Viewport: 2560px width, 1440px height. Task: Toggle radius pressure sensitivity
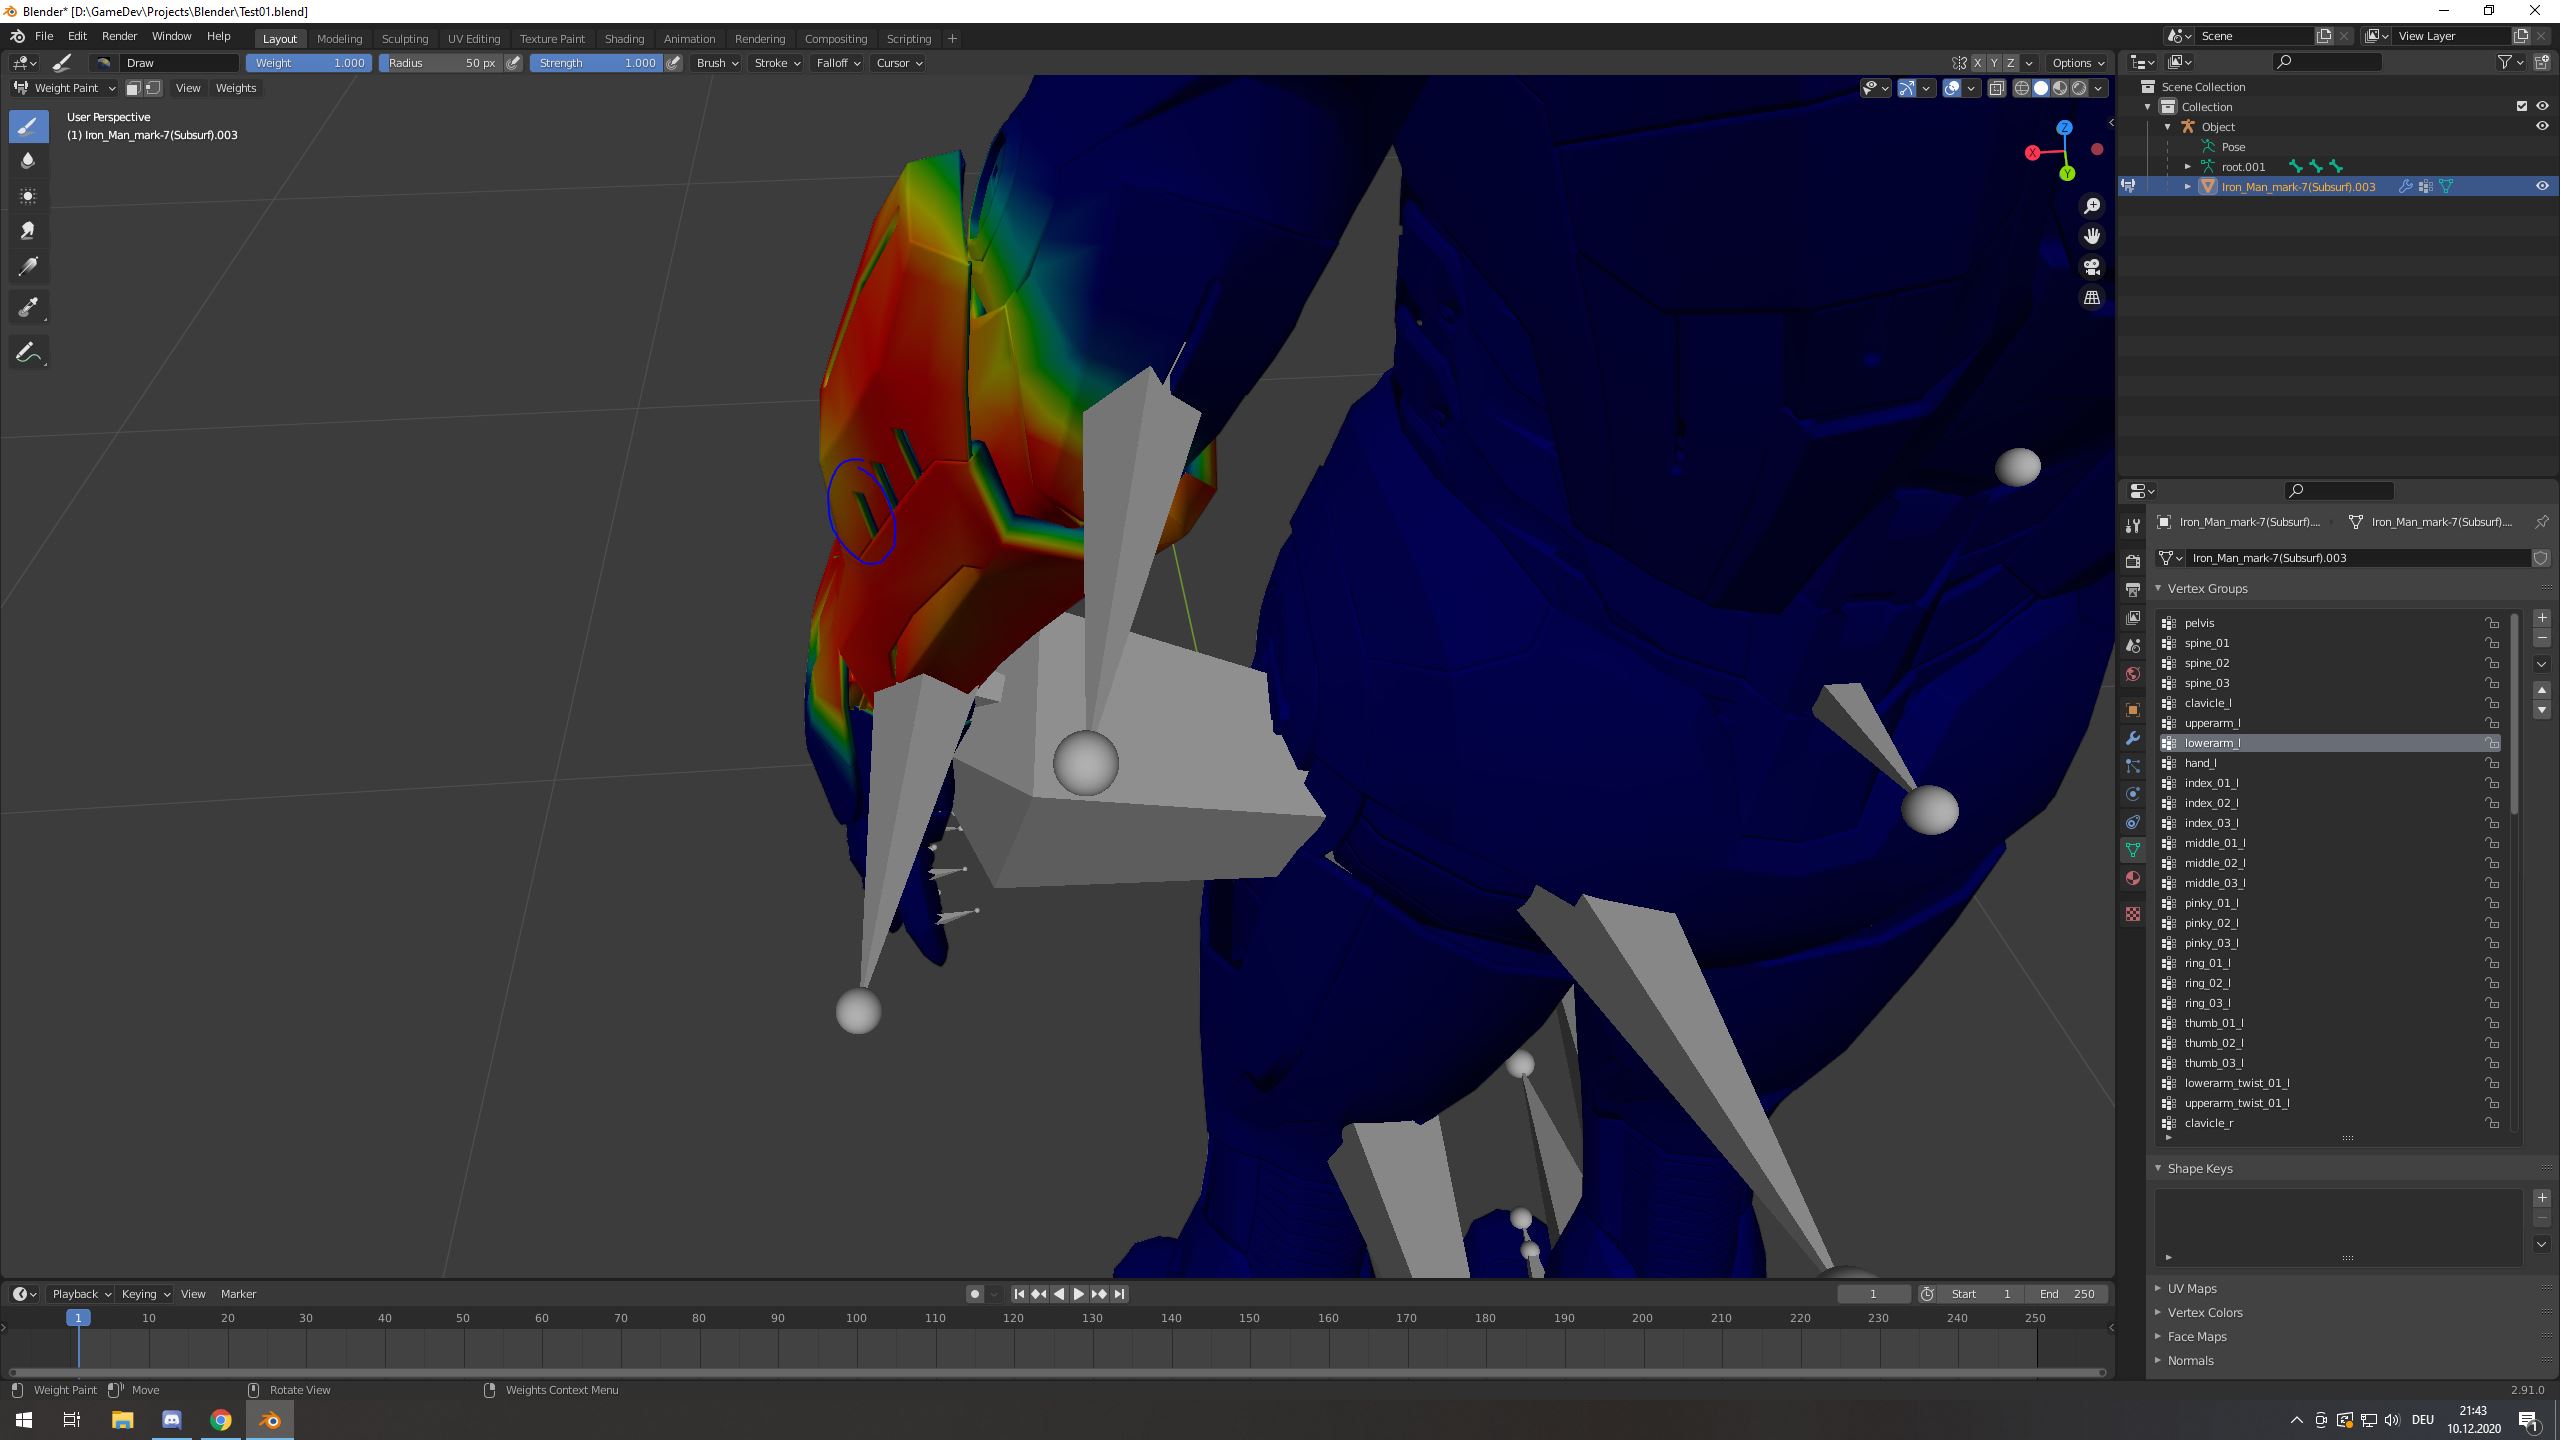tap(513, 63)
